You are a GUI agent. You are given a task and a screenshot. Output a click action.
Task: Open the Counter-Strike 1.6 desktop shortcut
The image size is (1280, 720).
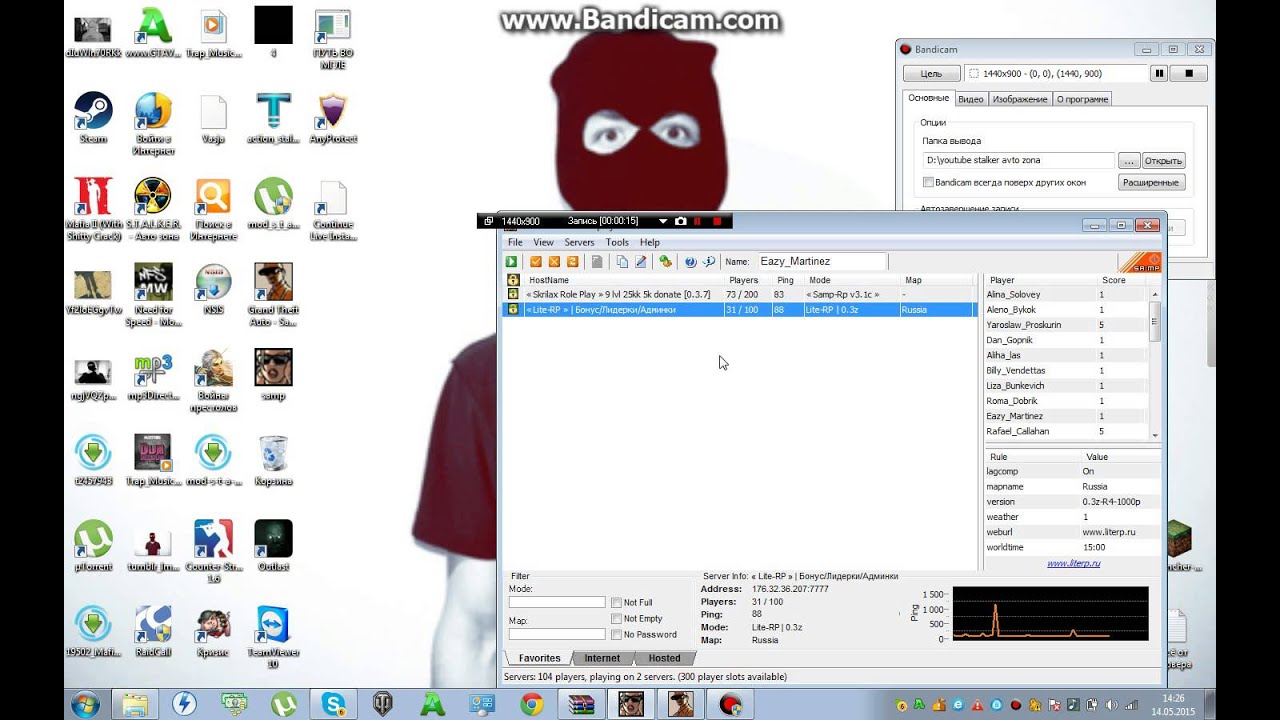coord(213,551)
